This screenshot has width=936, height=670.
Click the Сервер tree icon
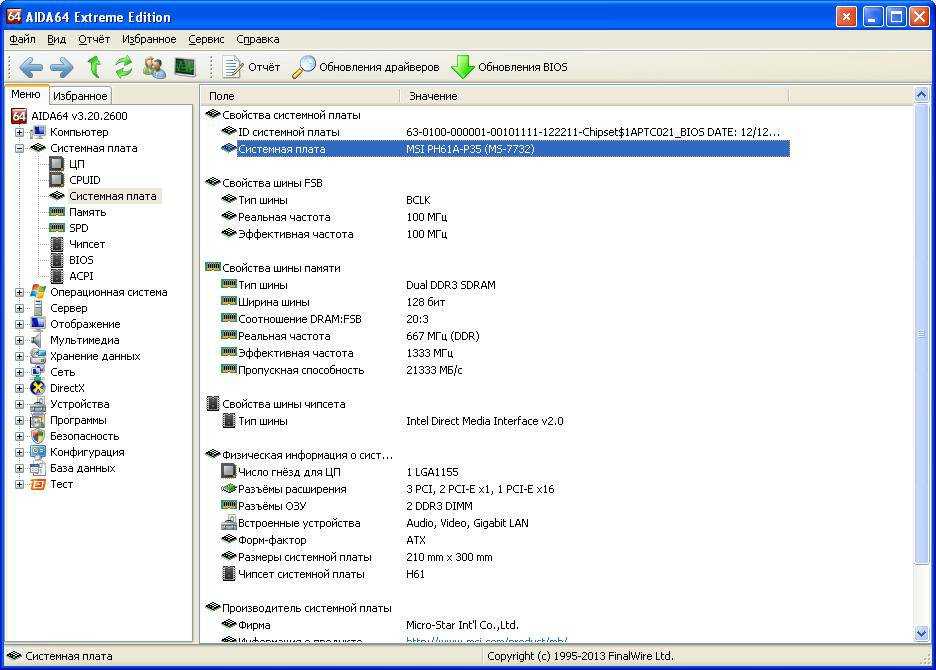pyautogui.click(x=38, y=308)
